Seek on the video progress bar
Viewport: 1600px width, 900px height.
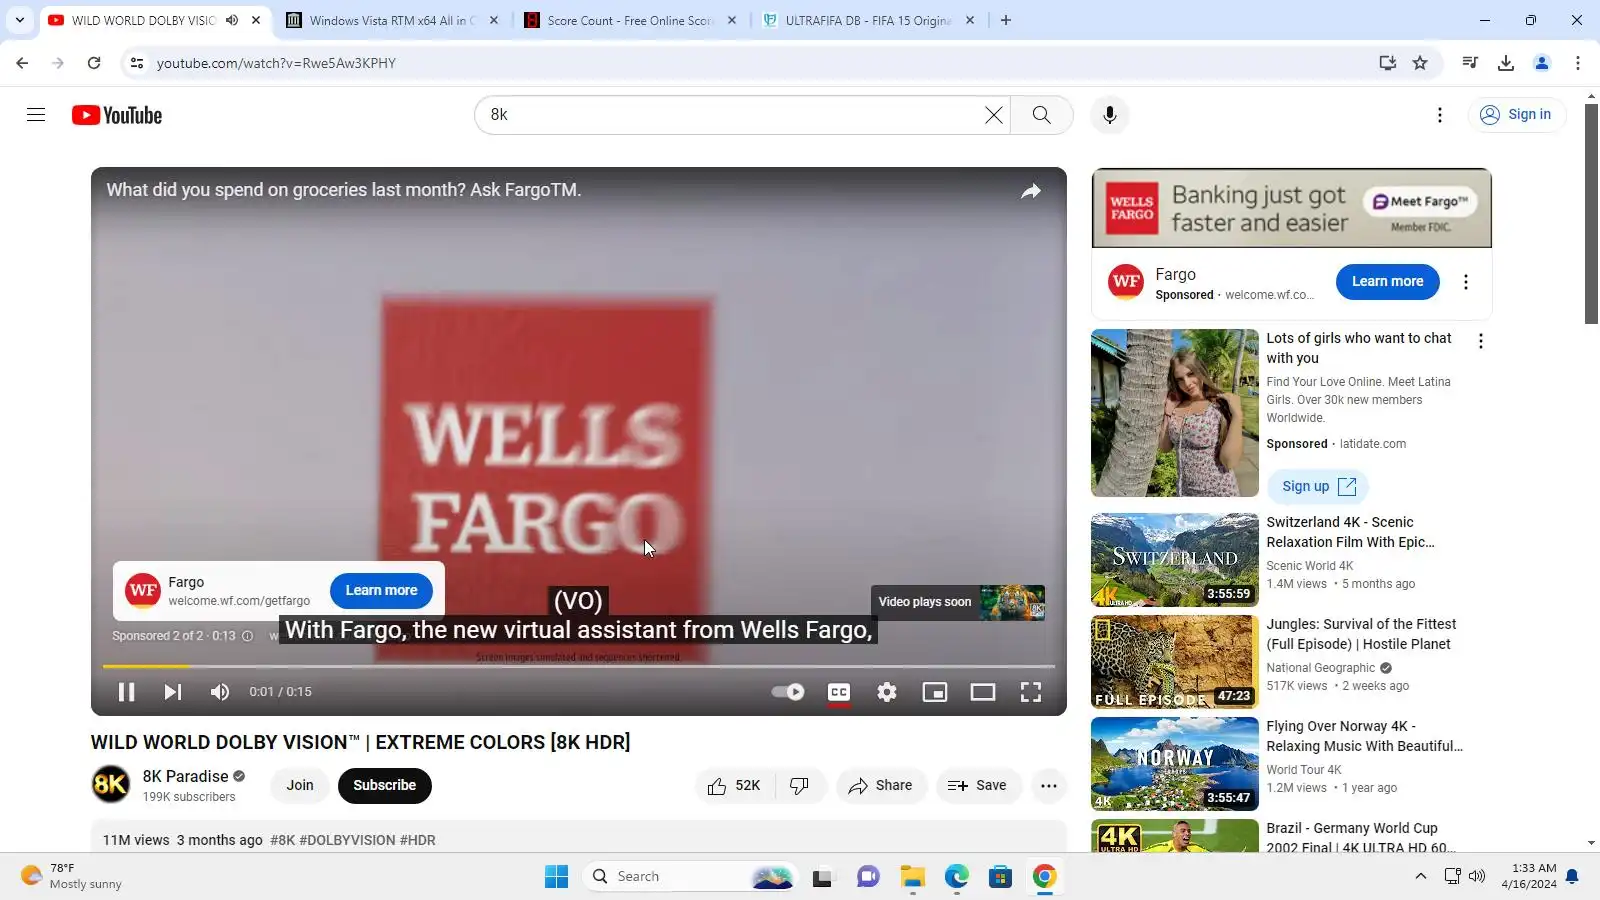pos(579,666)
